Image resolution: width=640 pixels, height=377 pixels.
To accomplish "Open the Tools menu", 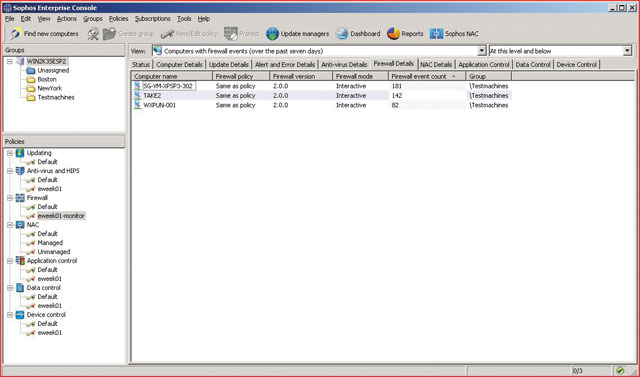I will pyautogui.click(x=184, y=19).
